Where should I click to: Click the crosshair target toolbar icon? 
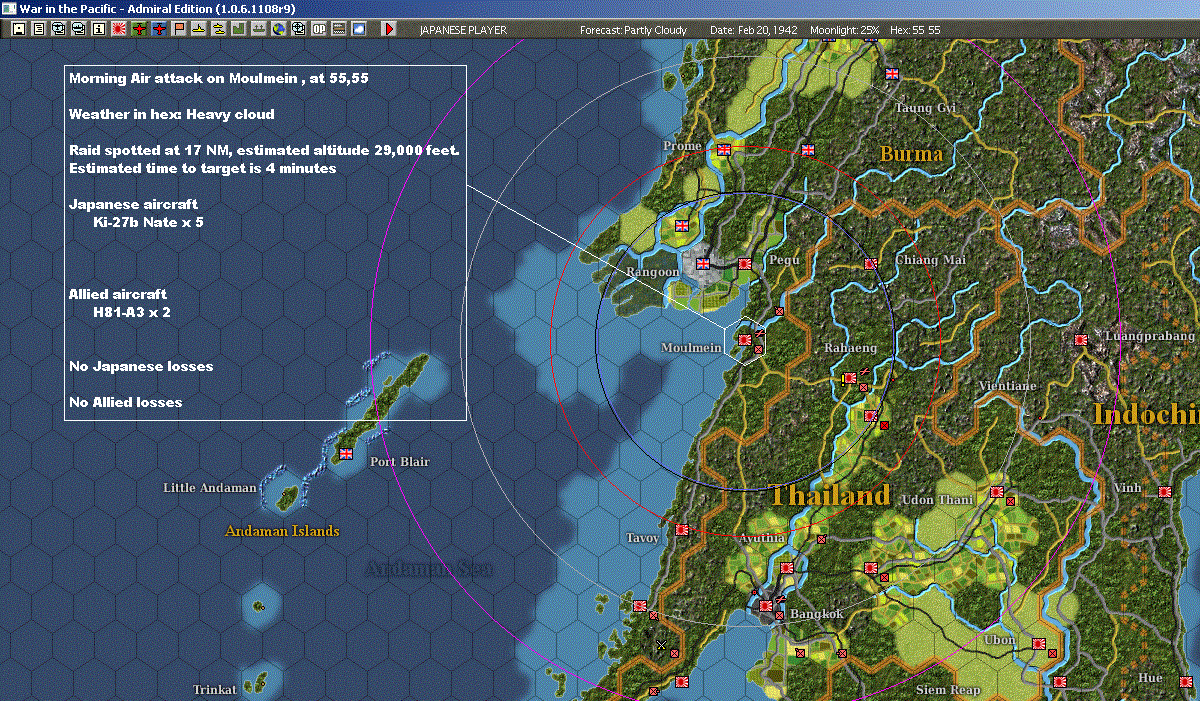(299, 29)
